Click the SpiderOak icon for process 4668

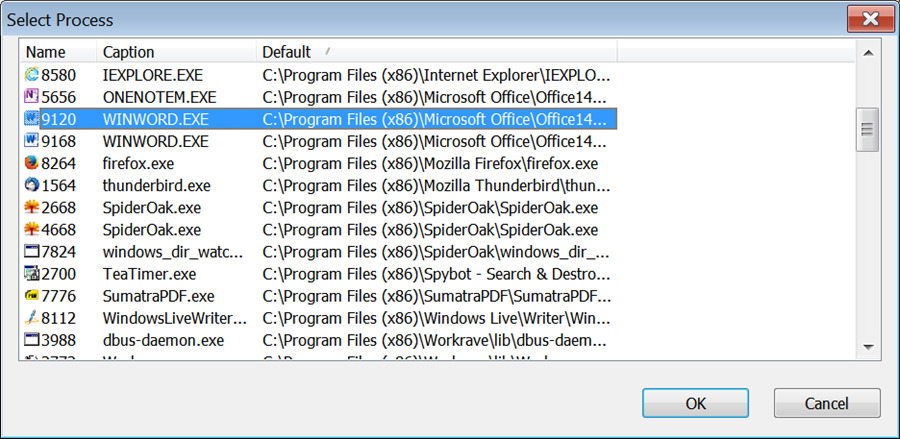point(32,230)
